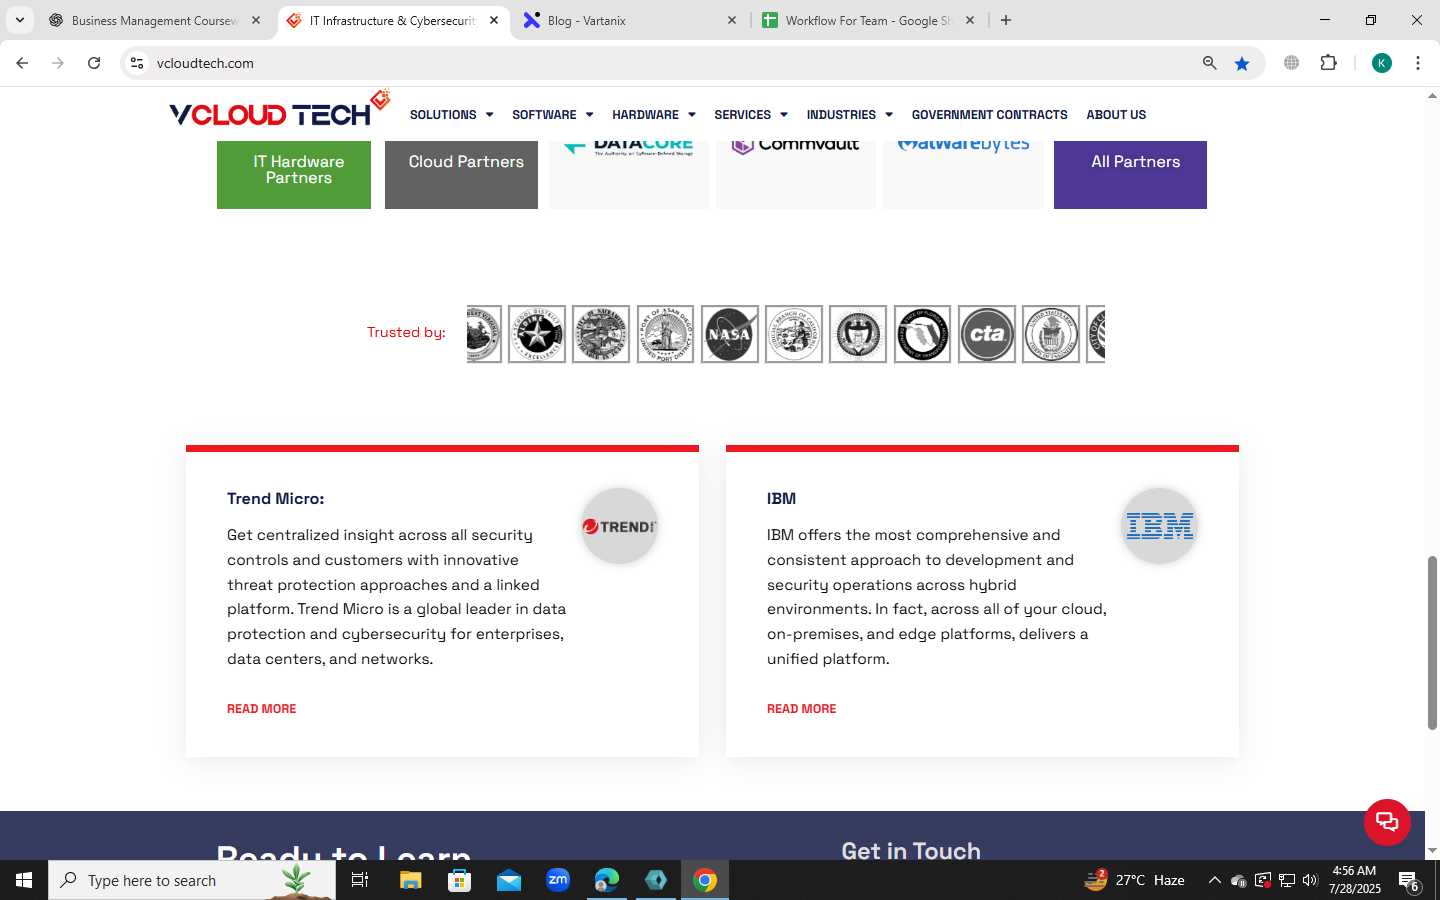Bookmark page with star icon
This screenshot has height=900, width=1440.
click(x=1242, y=63)
